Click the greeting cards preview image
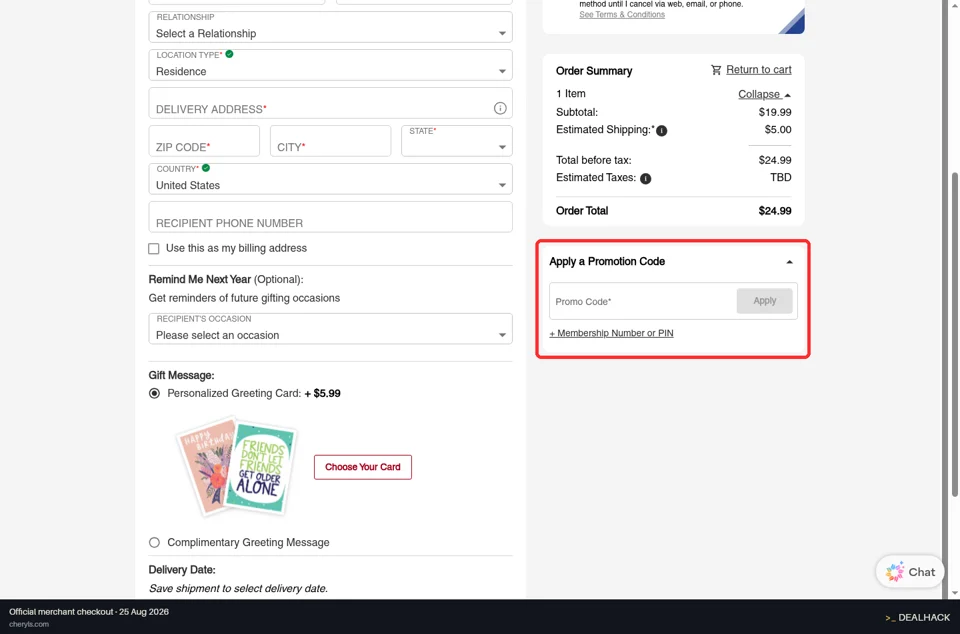Screen dimensions: 960x634 click(x=236, y=466)
